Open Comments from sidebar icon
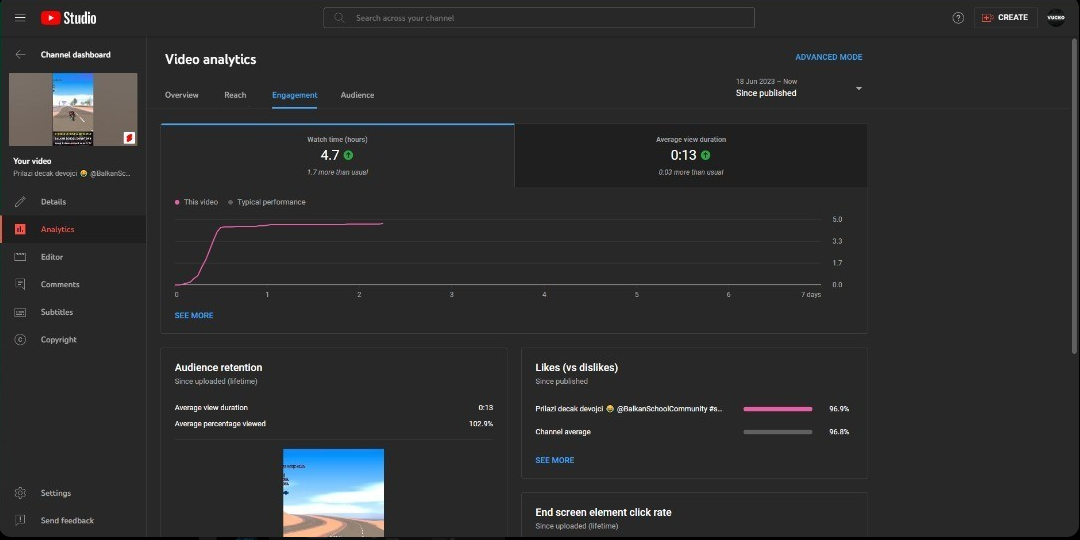Screen dimensions: 1080x540 [20, 285]
